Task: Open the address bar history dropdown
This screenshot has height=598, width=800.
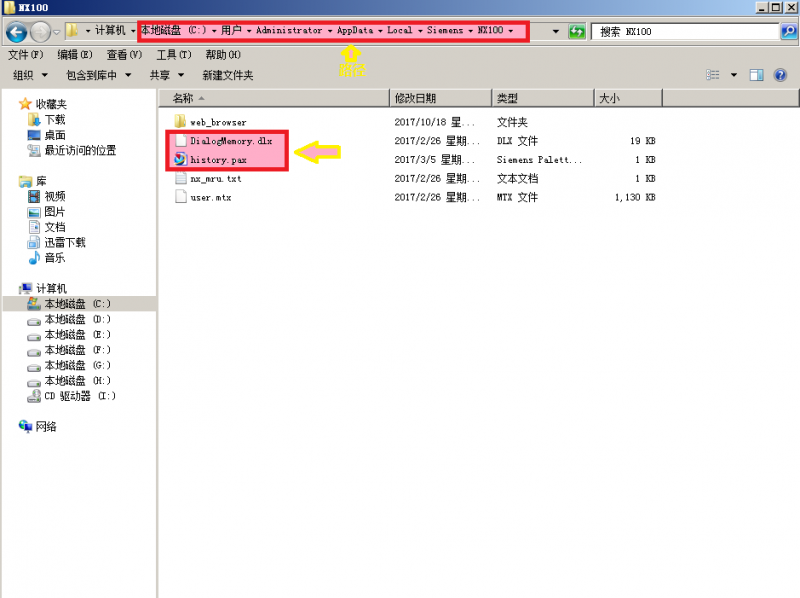Action: point(555,32)
